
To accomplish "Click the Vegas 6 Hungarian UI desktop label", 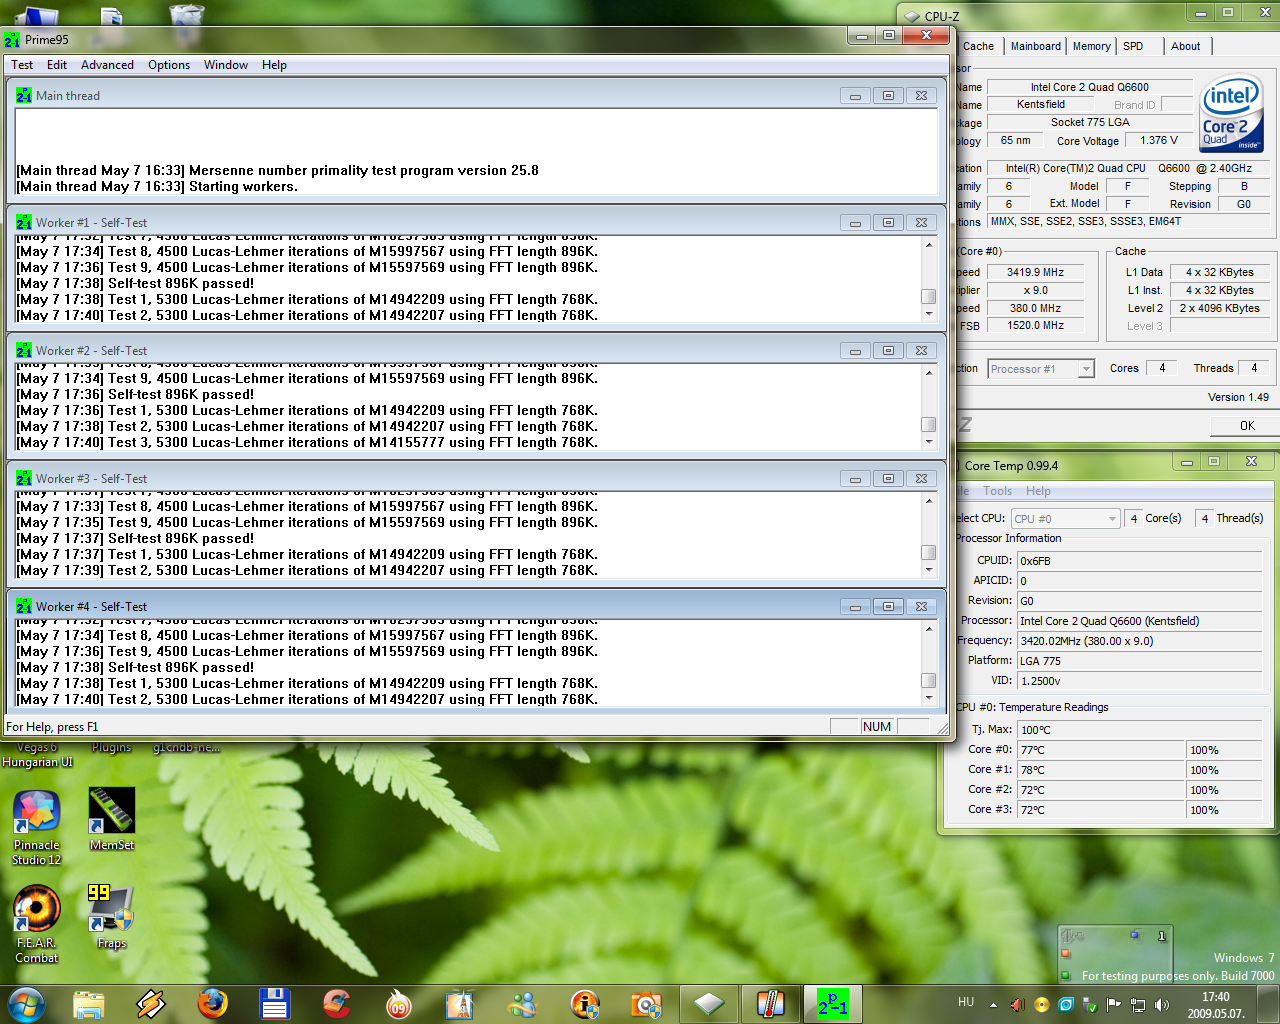I will coord(37,755).
